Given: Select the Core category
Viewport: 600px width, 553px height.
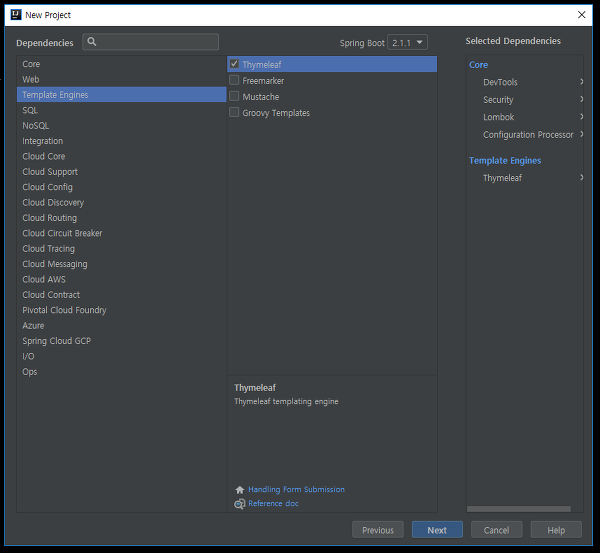Looking at the screenshot, I should pos(122,64).
